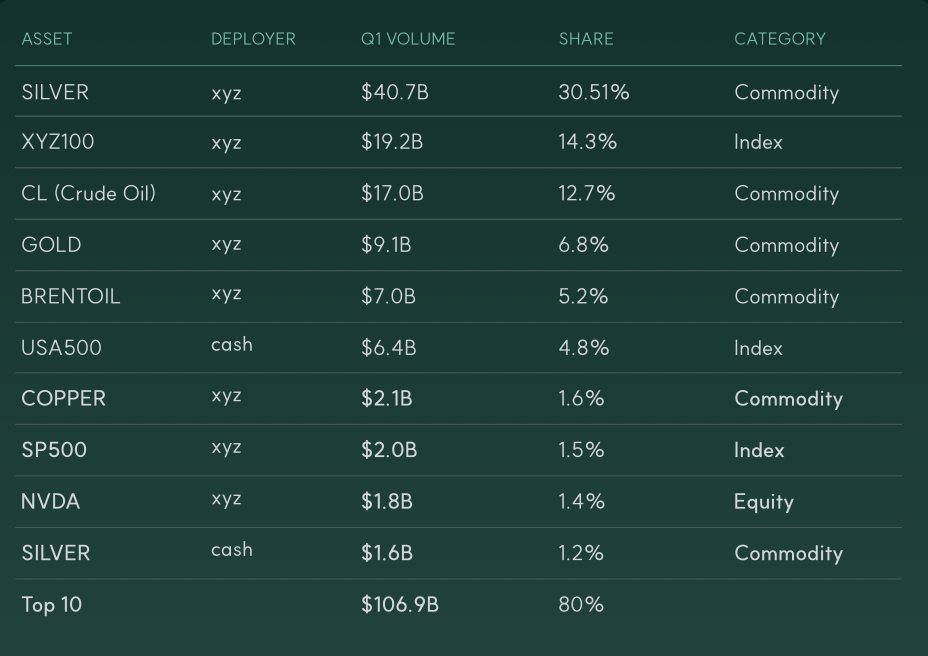Click the $2.0B volume for SP500
Image resolution: width=928 pixels, height=656 pixels.
coord(389,450)
